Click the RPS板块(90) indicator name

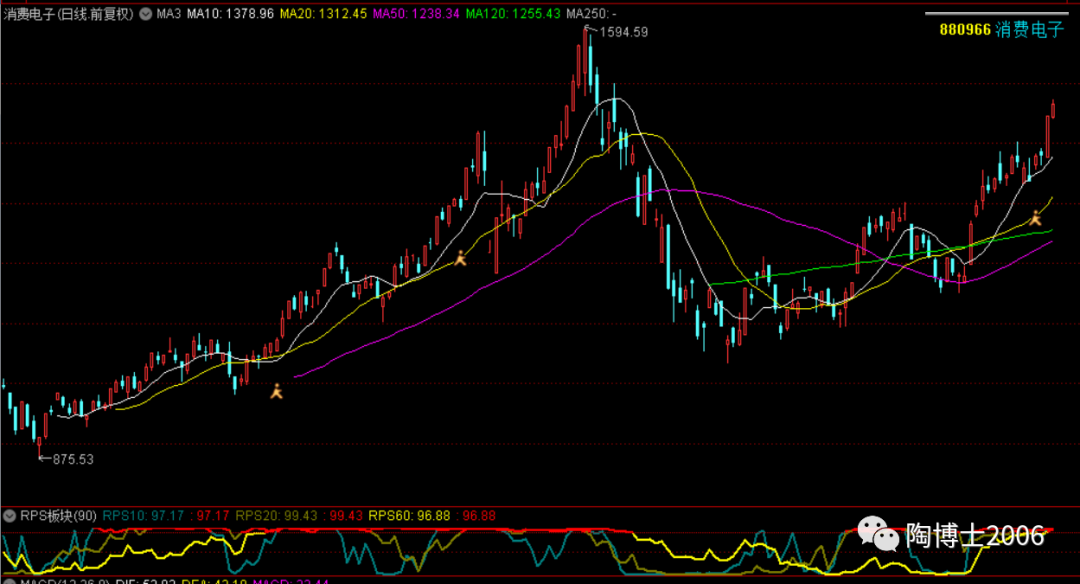tap(59, 516)
